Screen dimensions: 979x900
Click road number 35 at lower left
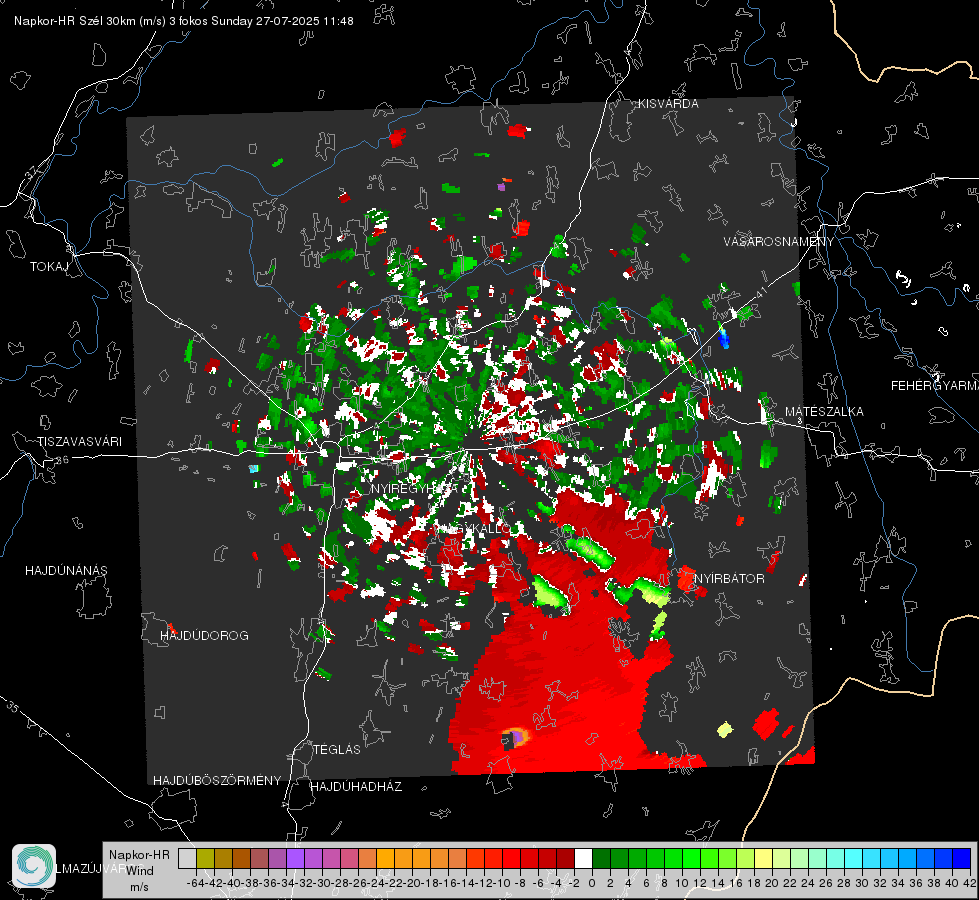click(12, 707)
